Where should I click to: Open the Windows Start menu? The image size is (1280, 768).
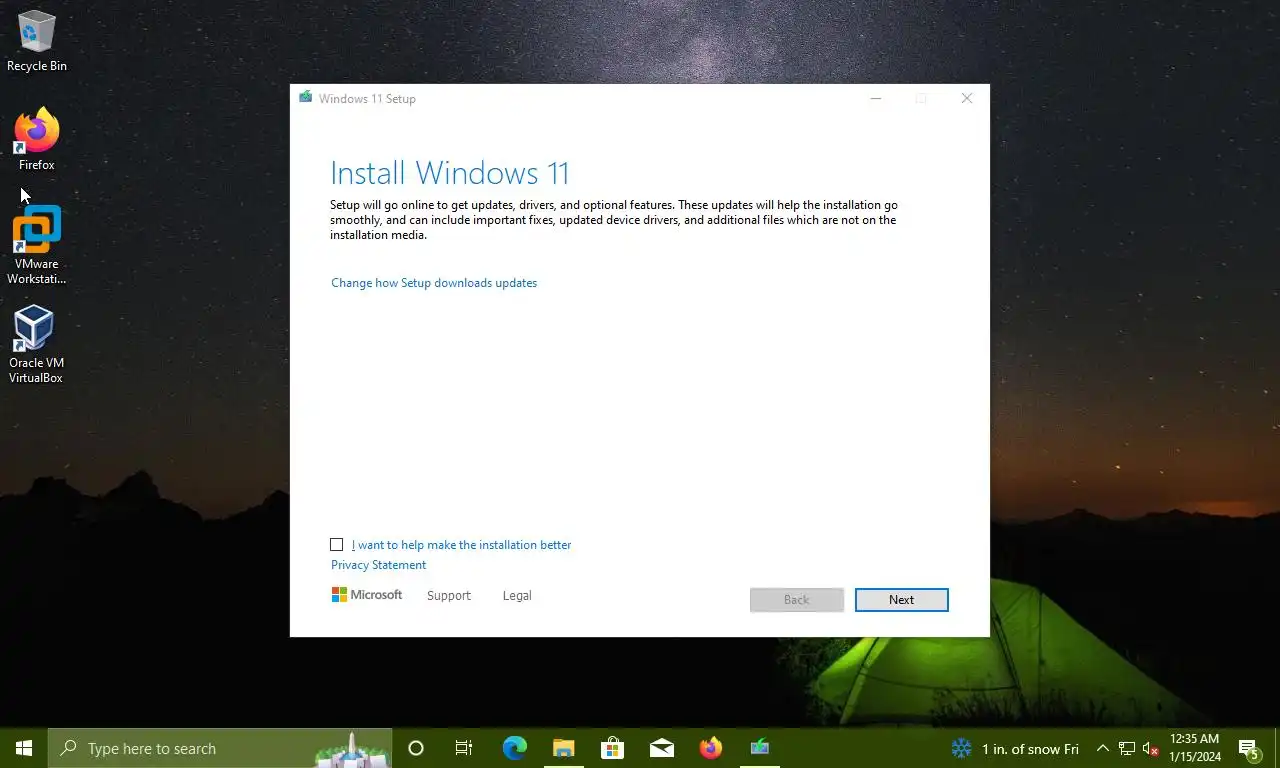pyautogui.click(x=24, y=748)
